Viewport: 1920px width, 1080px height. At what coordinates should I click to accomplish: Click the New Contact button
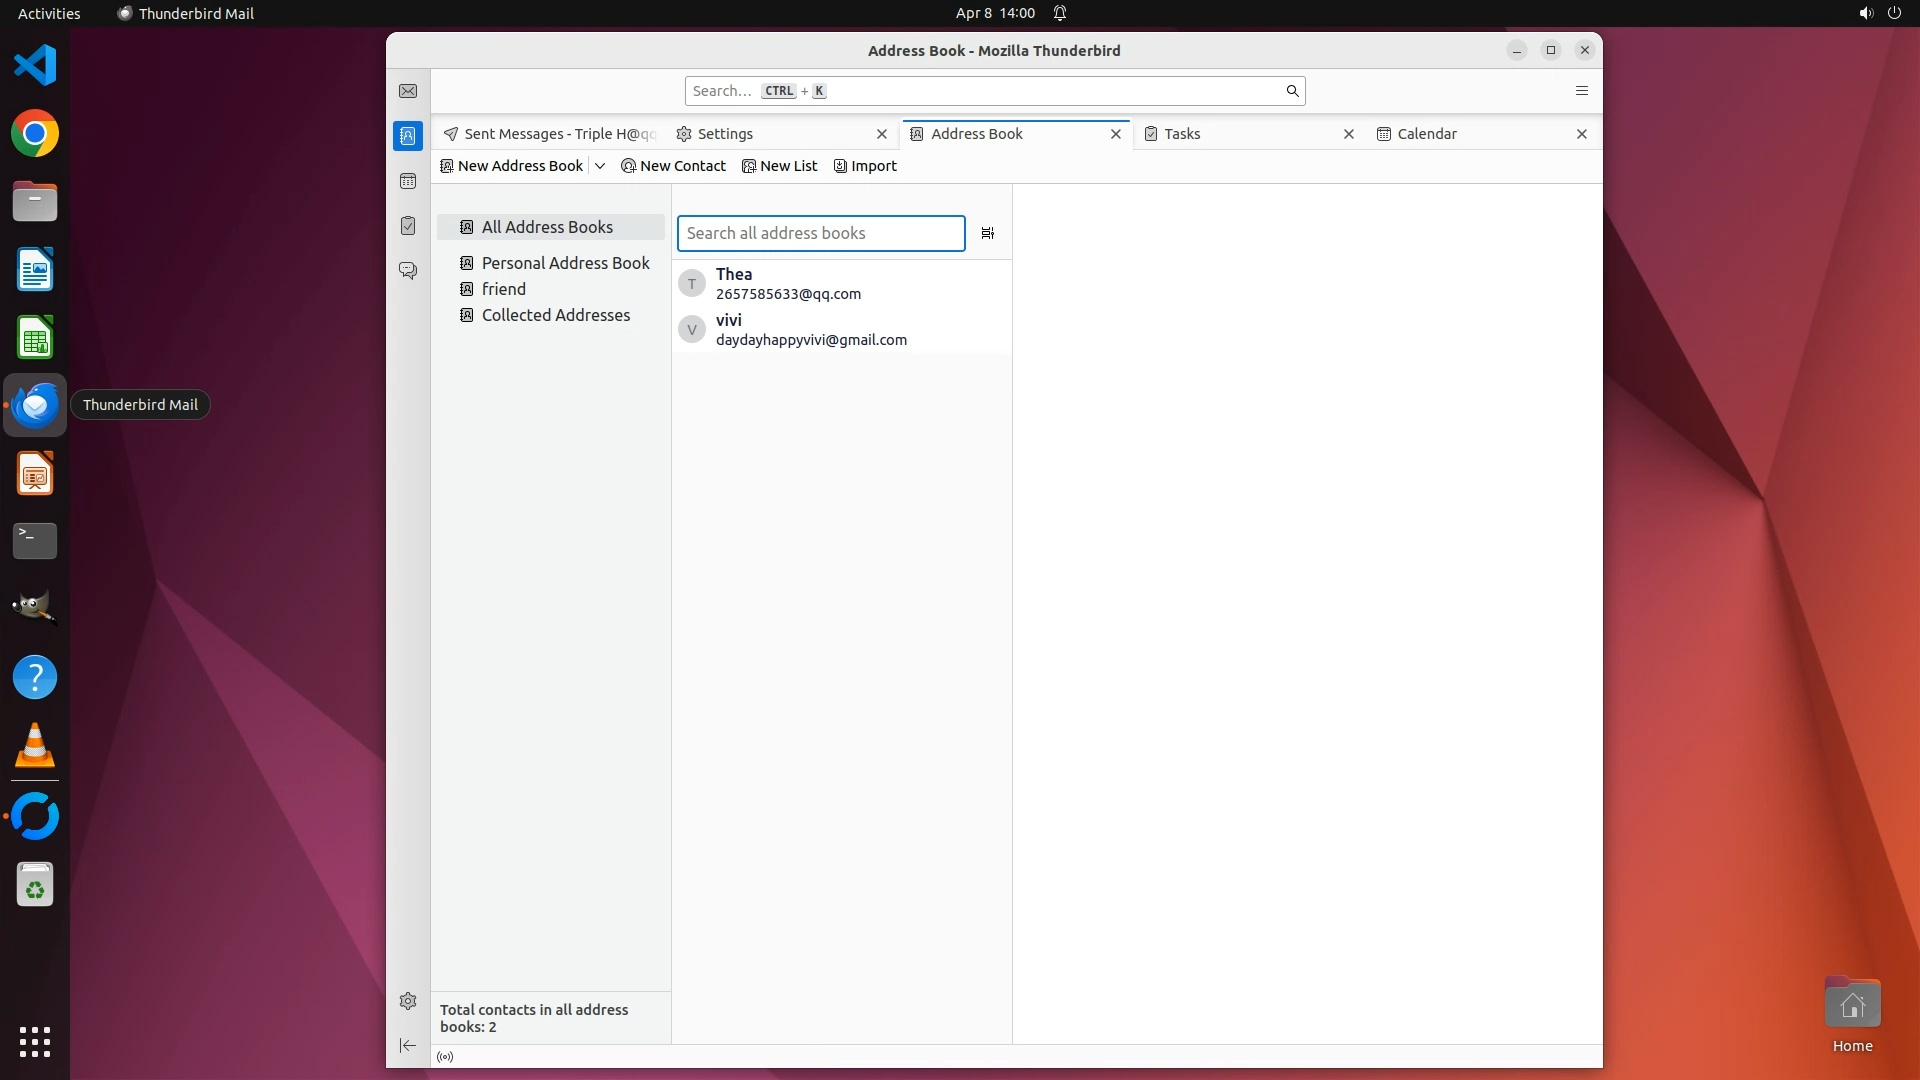[x=673, y=166]
